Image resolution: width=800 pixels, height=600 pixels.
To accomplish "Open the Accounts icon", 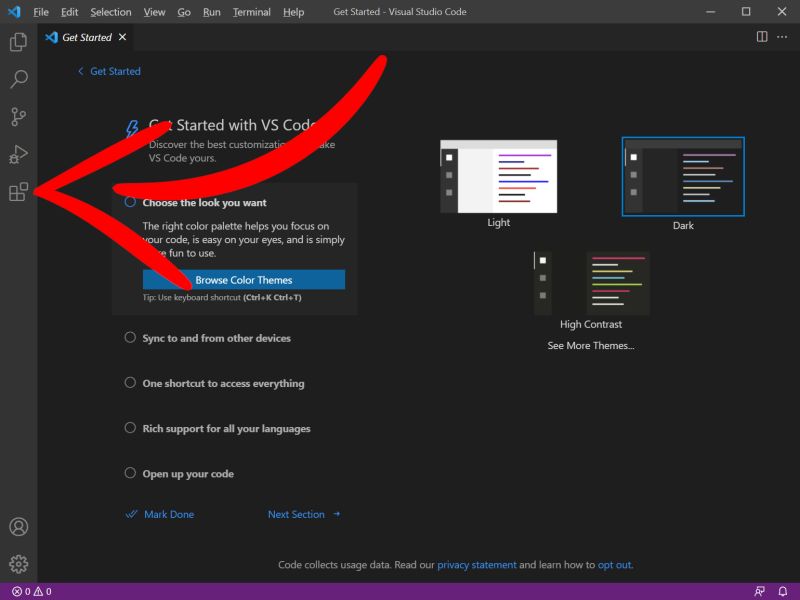I will 17,526.
